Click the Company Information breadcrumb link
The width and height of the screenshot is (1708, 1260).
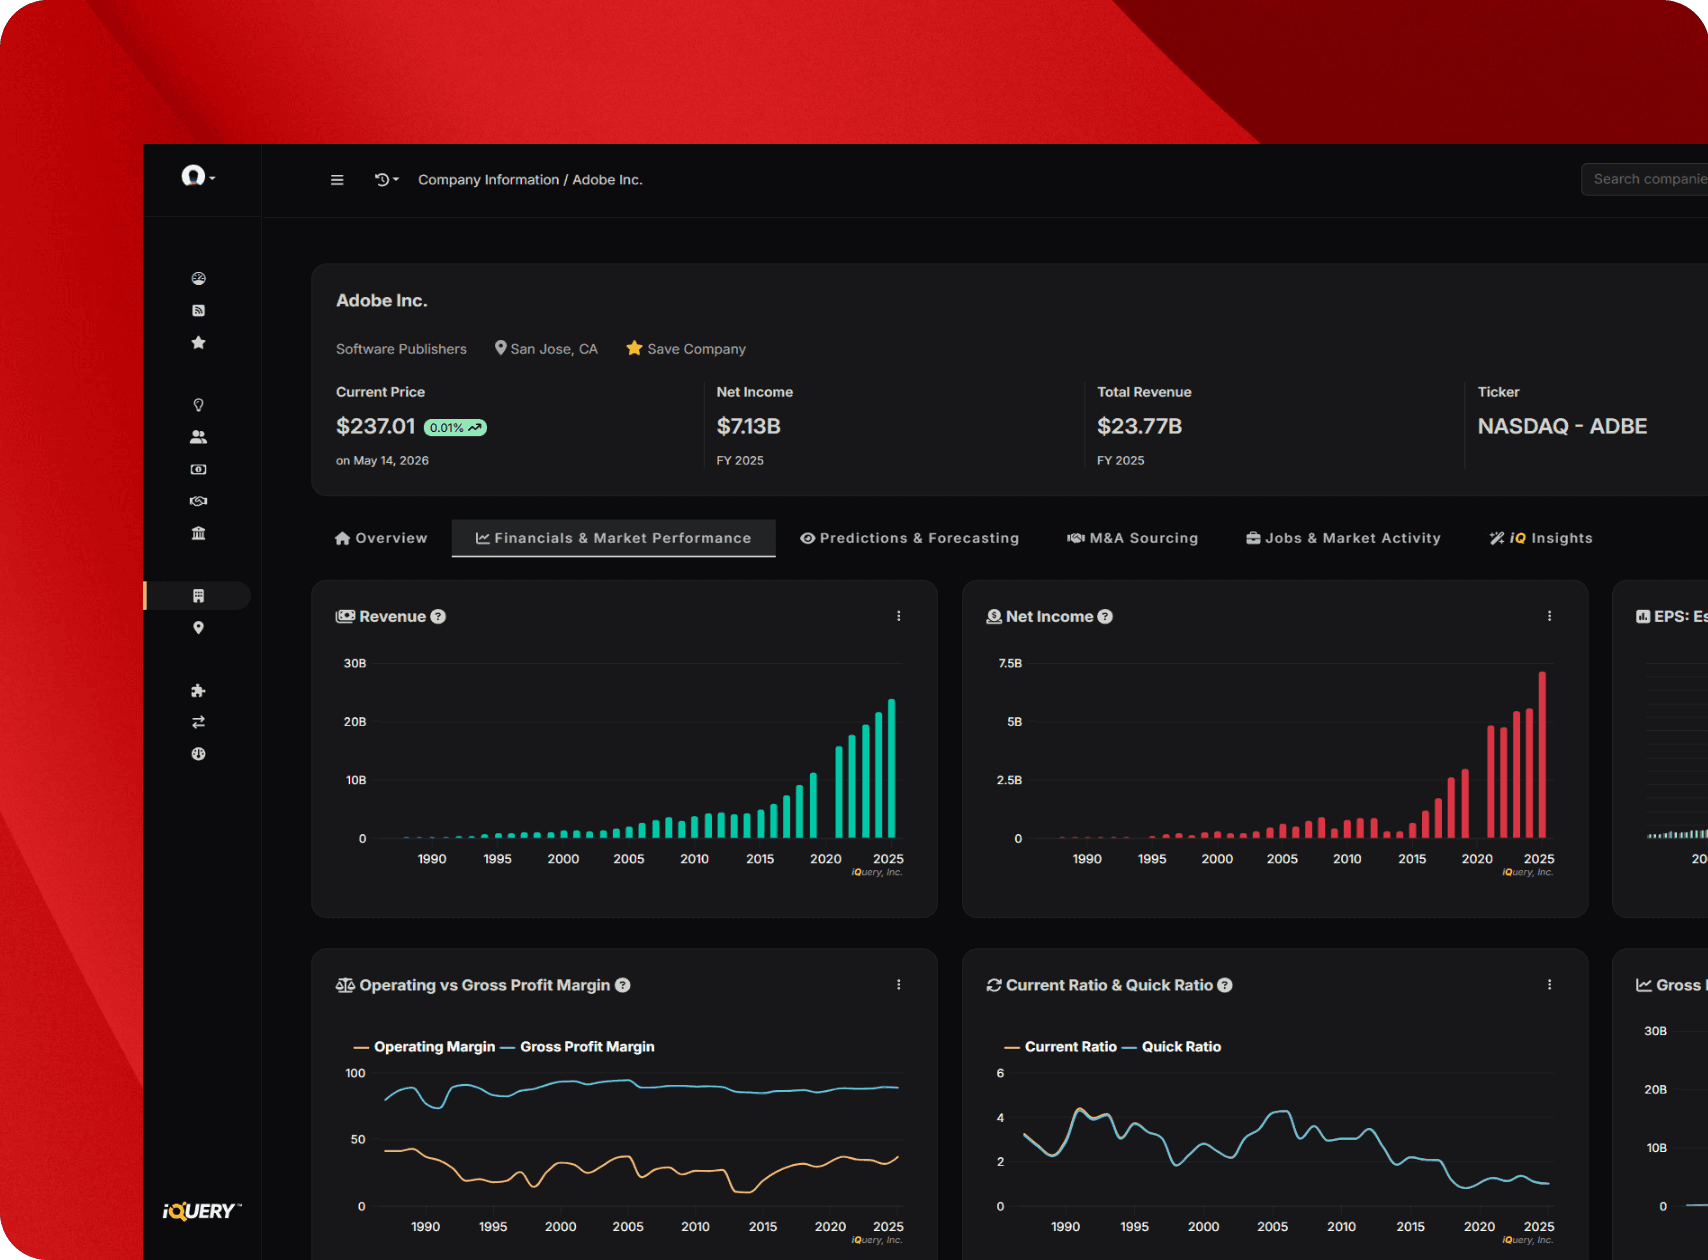click(488, 180)
